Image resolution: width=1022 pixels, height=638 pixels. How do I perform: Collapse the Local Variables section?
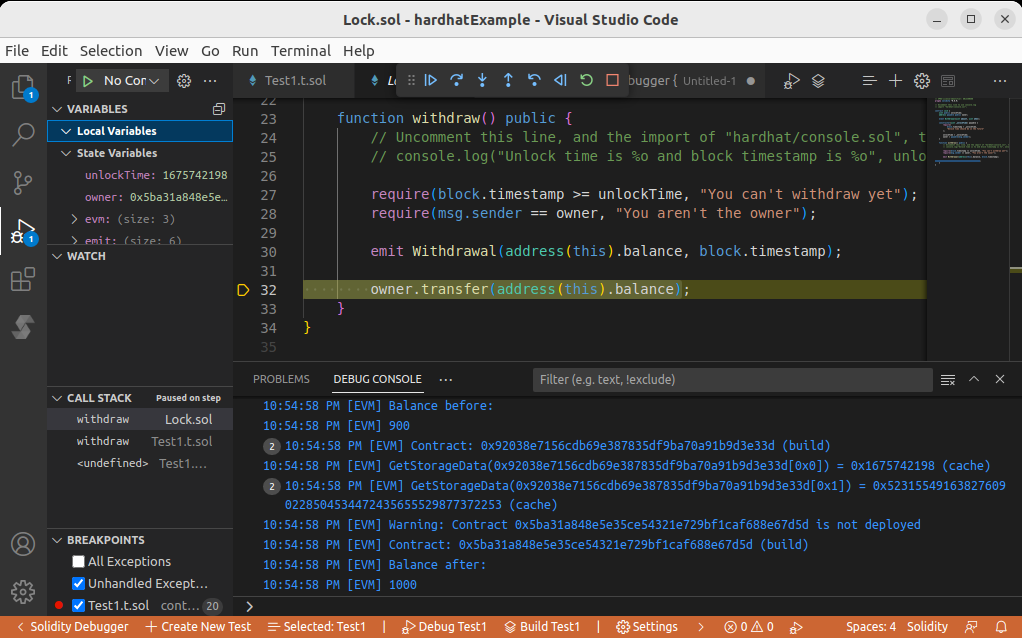(x=66, y=131)
